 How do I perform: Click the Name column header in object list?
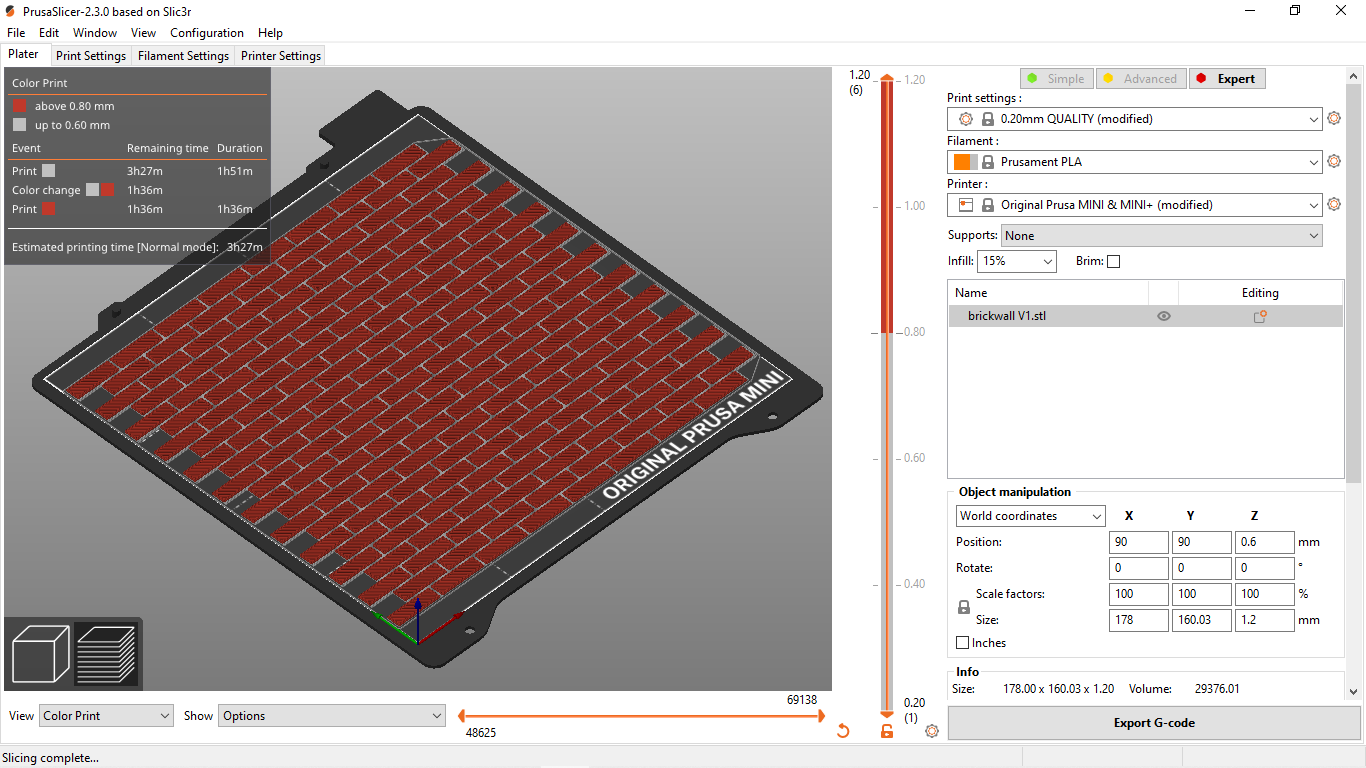pyautogui.click(x=1048, y=293)
